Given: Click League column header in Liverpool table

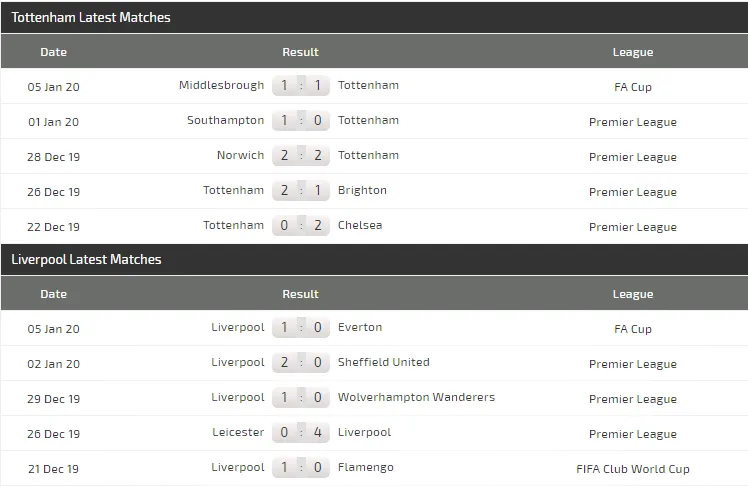Looking at the screenshot, I should click(x=632, y=294).
